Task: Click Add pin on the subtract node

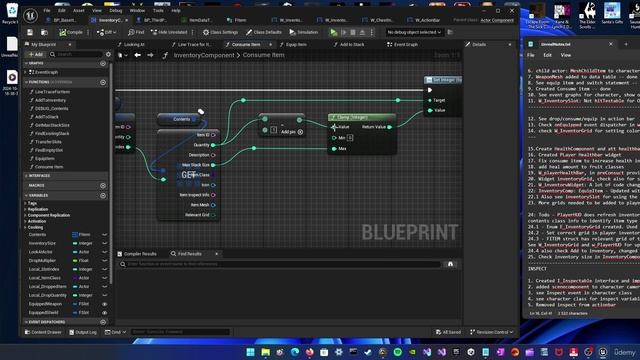Action: click(x=291, y=132)
